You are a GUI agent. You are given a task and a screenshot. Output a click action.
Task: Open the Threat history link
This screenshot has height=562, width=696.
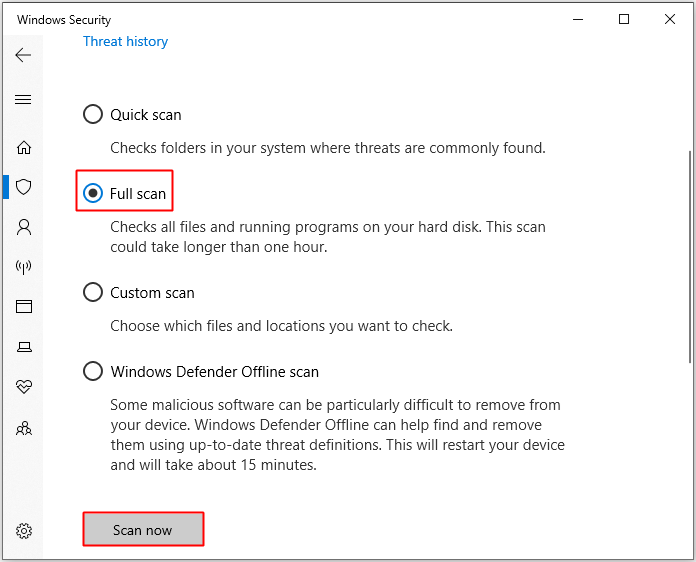click(125, 41)
